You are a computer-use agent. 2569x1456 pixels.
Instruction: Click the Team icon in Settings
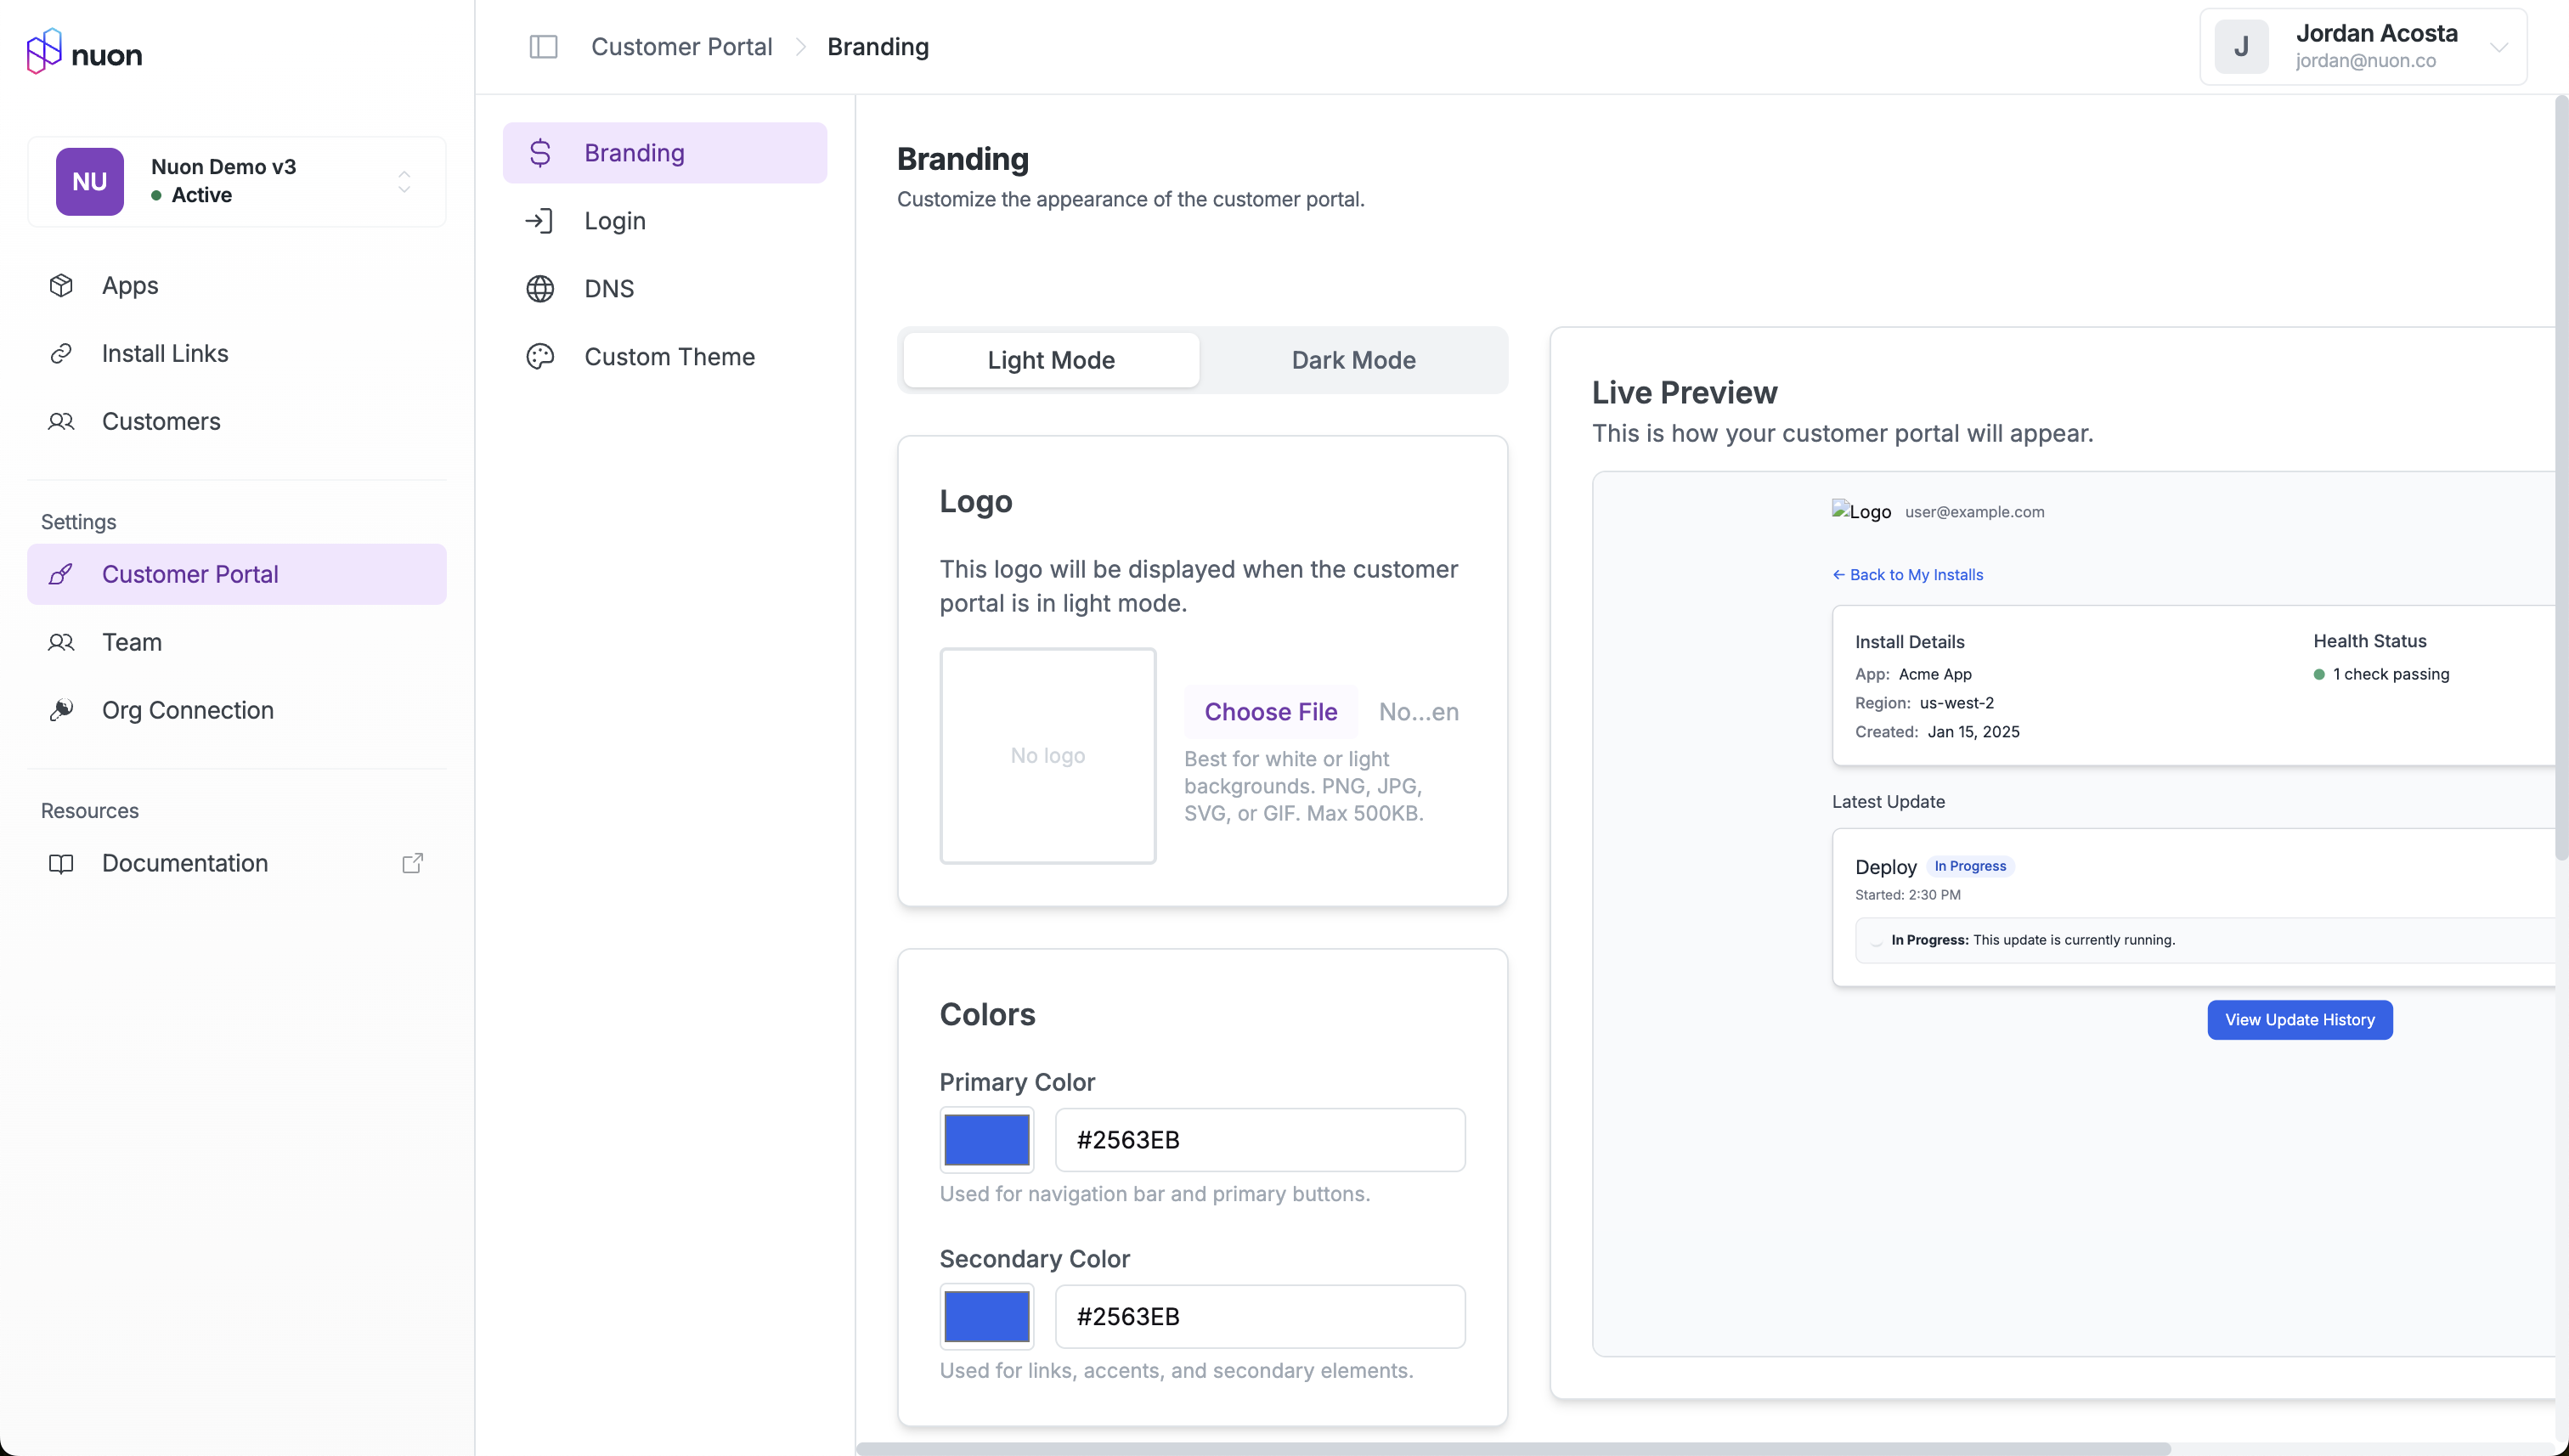(61, 642)
